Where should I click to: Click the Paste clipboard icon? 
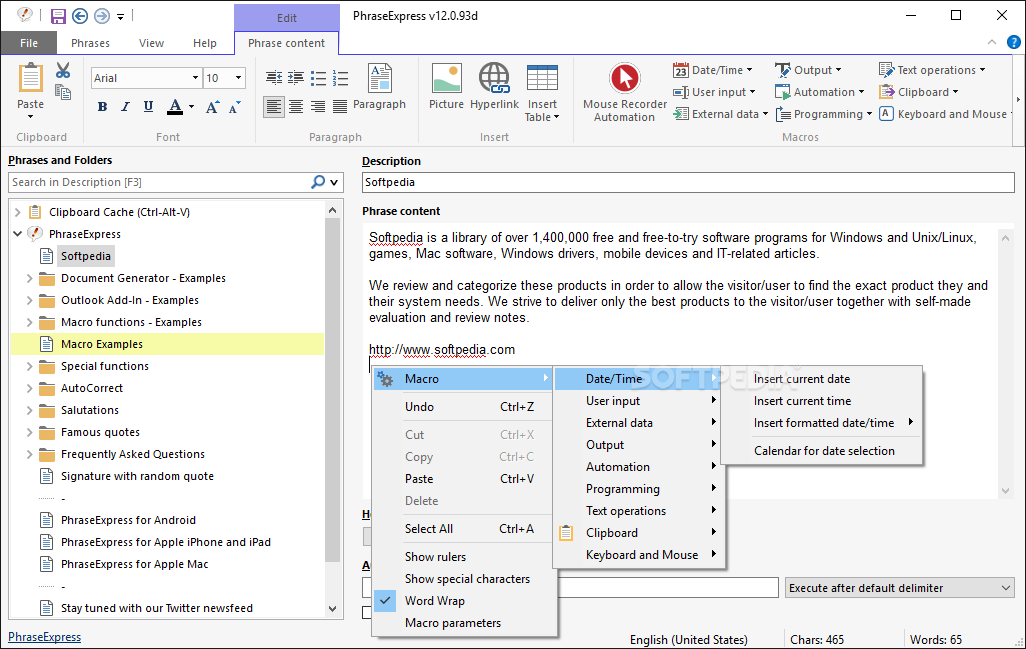pyautogui.click(x=30, y=79)
